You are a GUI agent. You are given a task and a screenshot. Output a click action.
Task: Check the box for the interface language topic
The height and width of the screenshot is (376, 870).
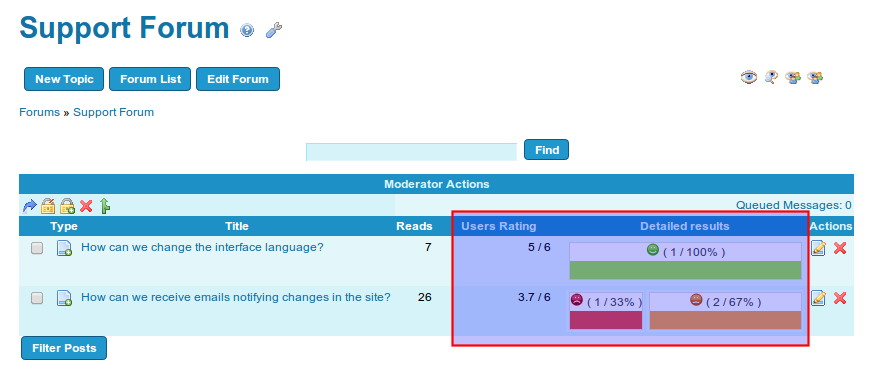click(x=37, y=248)
